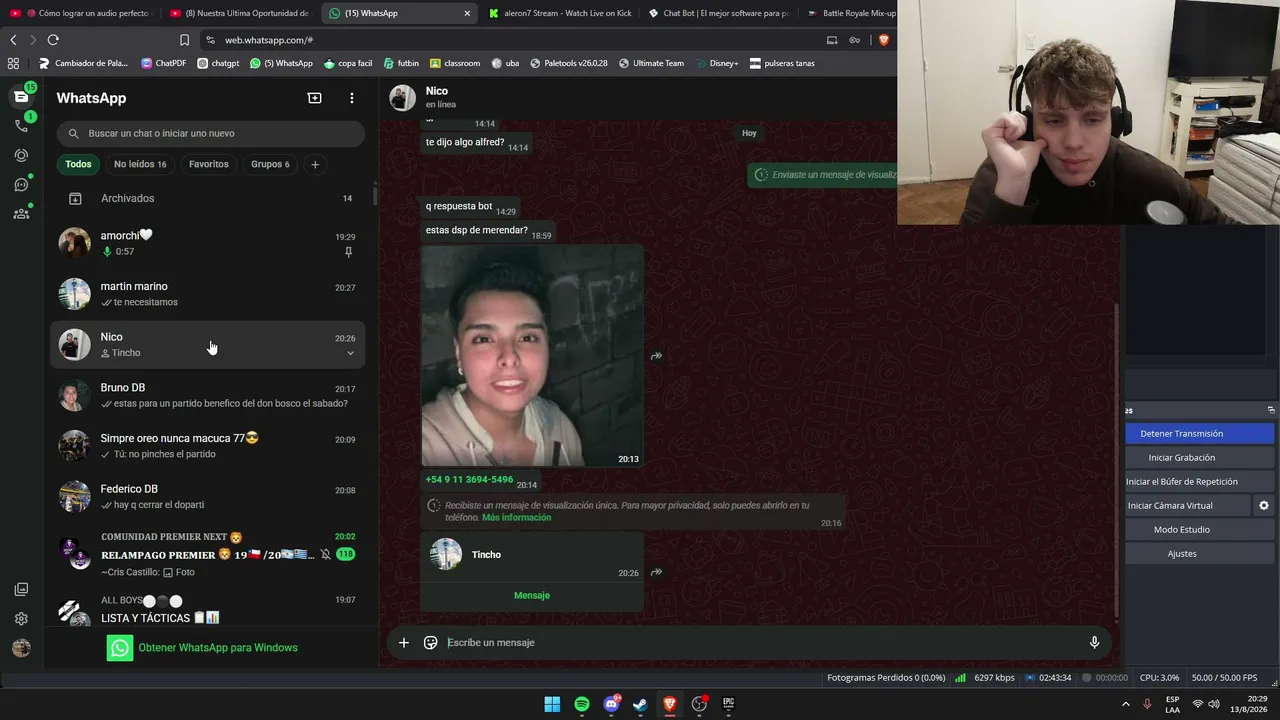1280x720 pixels.
Task: Focus the chat search field
Action: (210, 133)
